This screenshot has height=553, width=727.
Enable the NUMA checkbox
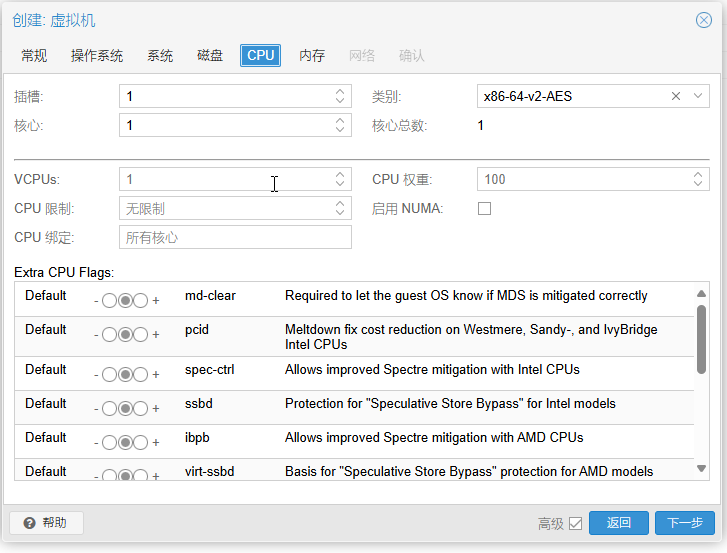tap(484, 209)
